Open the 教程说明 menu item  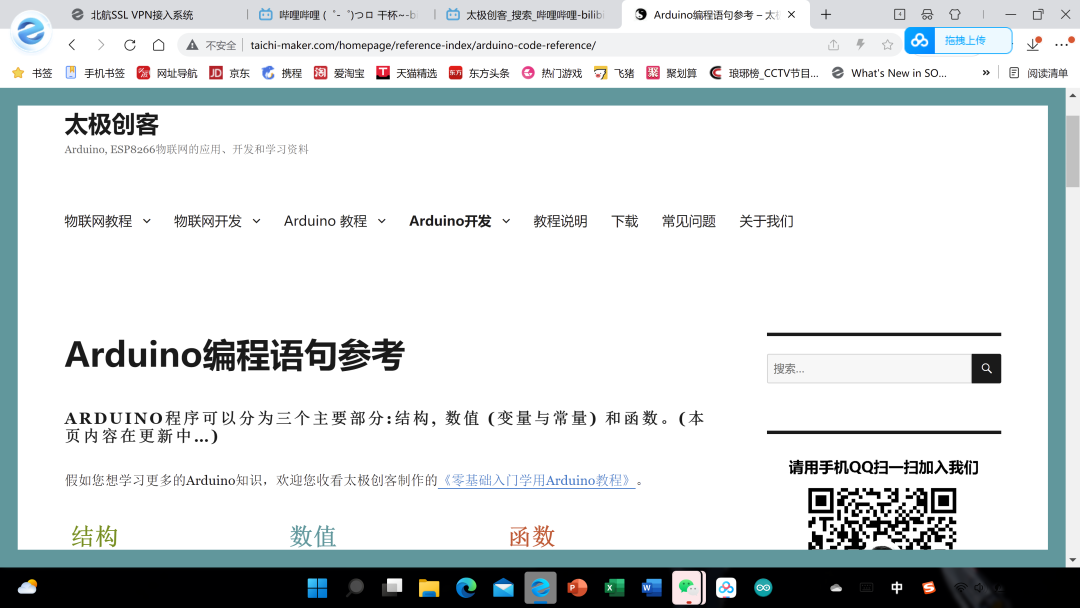point(560,221)
